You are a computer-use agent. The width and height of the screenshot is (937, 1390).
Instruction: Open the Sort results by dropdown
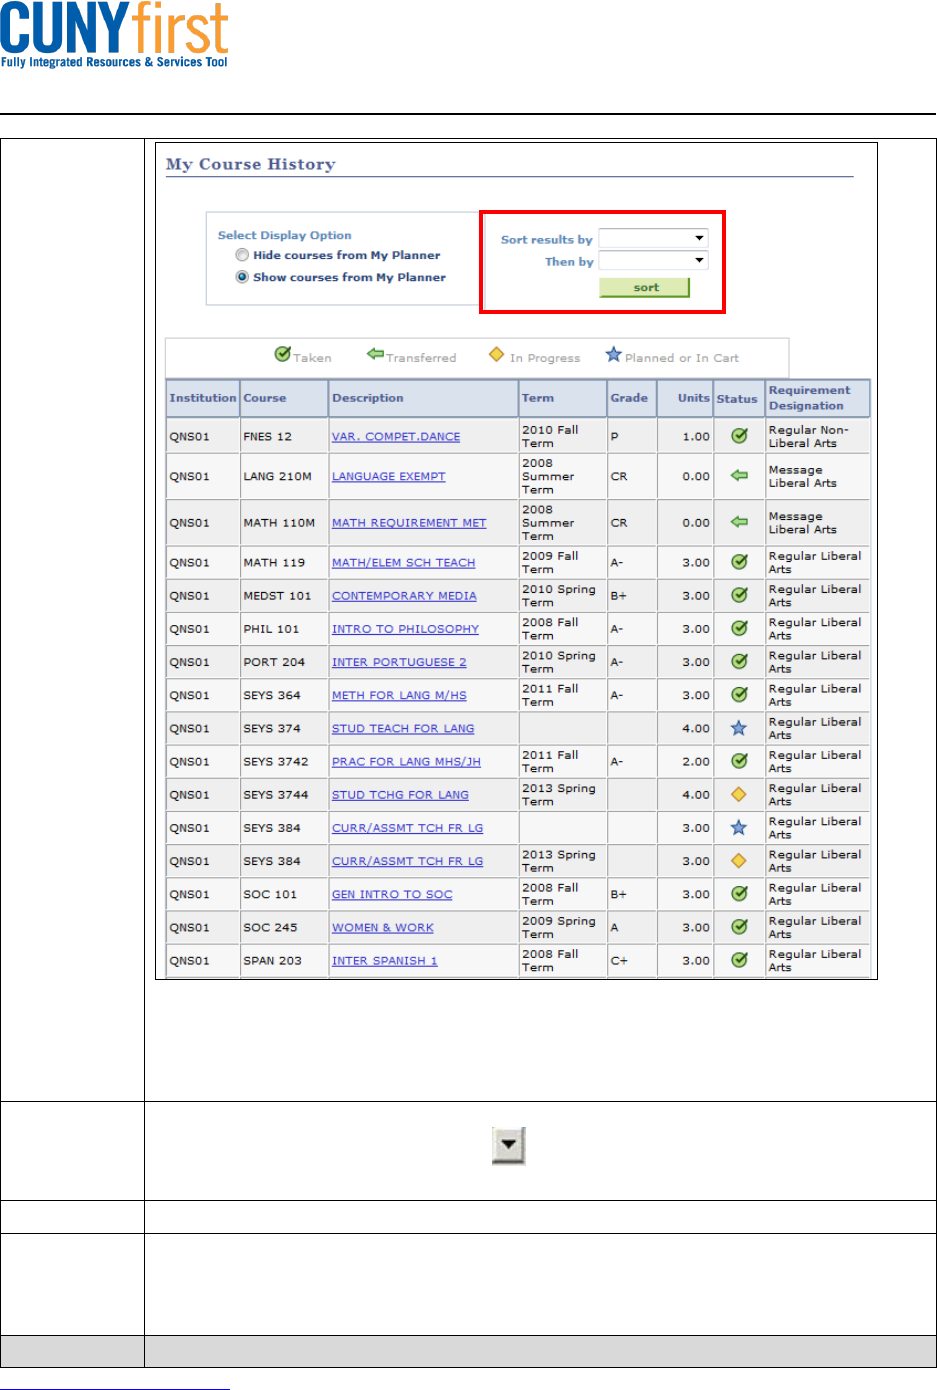[654, 238]
